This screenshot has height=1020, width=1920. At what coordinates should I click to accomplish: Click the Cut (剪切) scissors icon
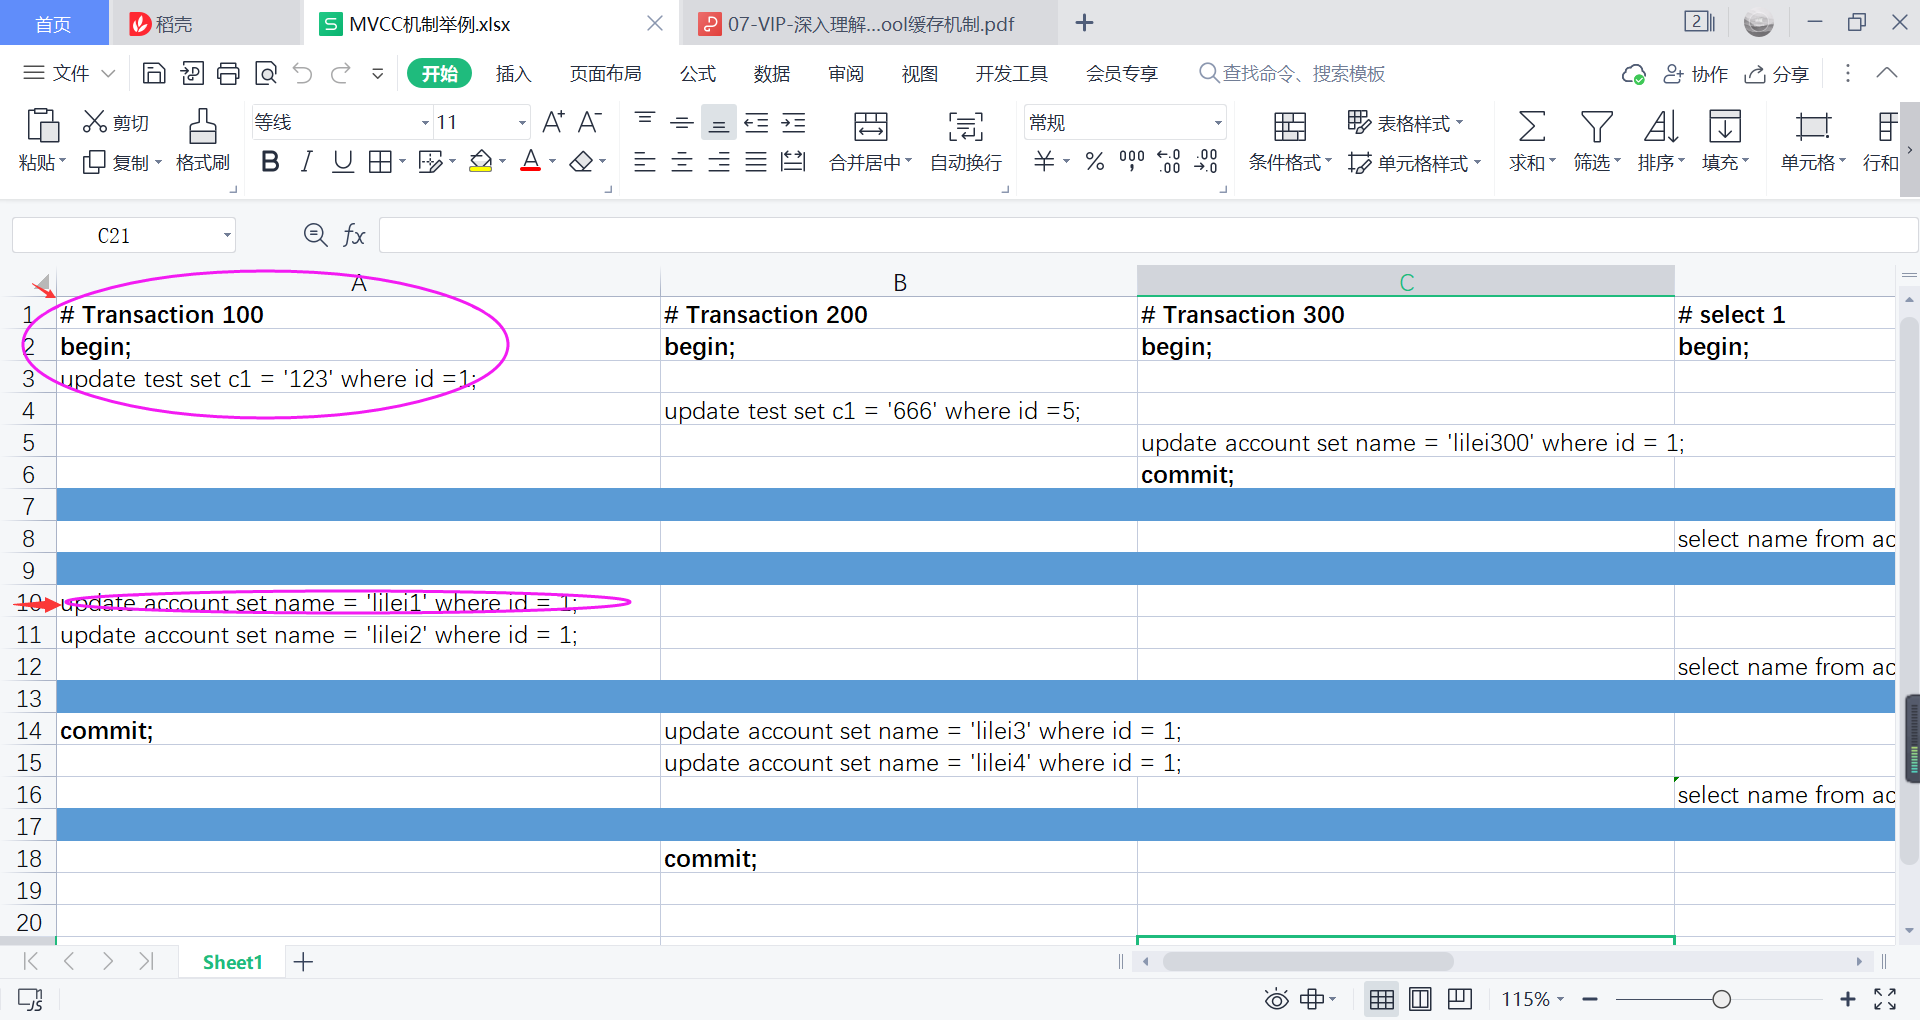pyautogui.click(x=95, y=122)
